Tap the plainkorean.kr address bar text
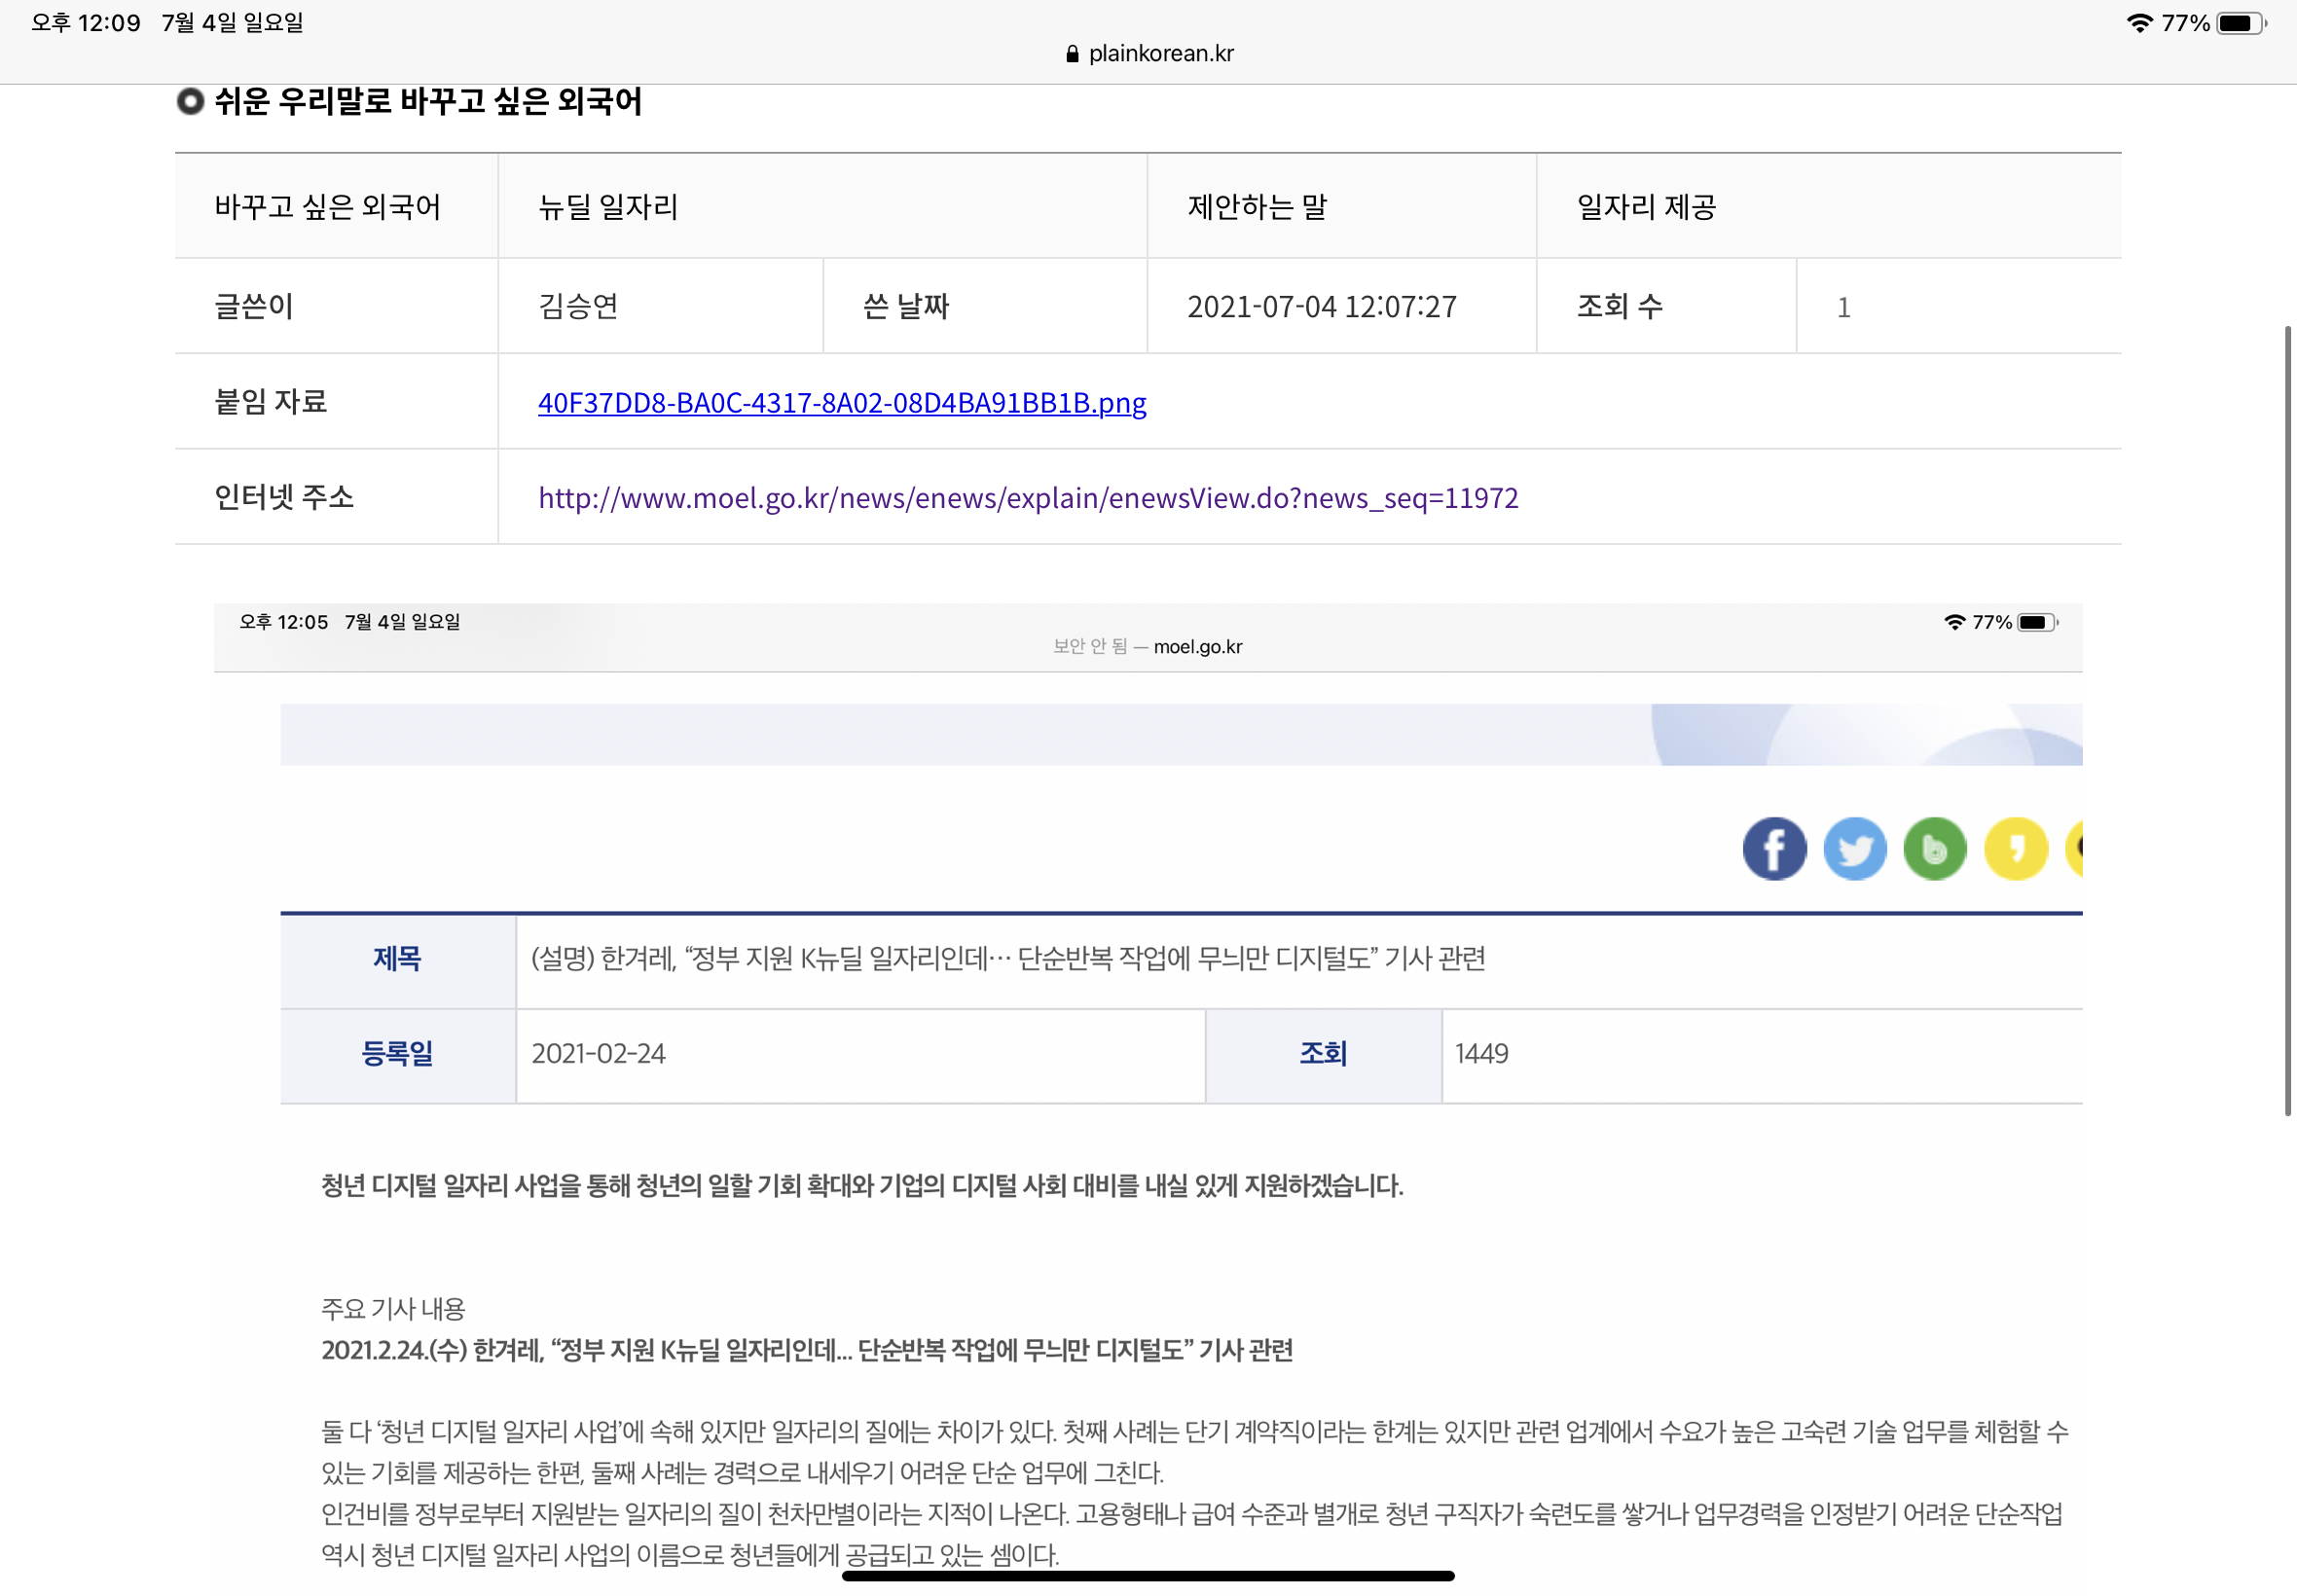The width and height of the screenshot is (2297, 1596). pos(1160,54)
